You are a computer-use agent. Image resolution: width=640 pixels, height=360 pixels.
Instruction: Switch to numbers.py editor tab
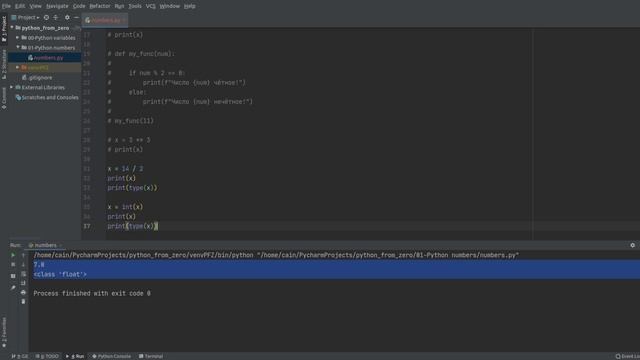point(105,20)
